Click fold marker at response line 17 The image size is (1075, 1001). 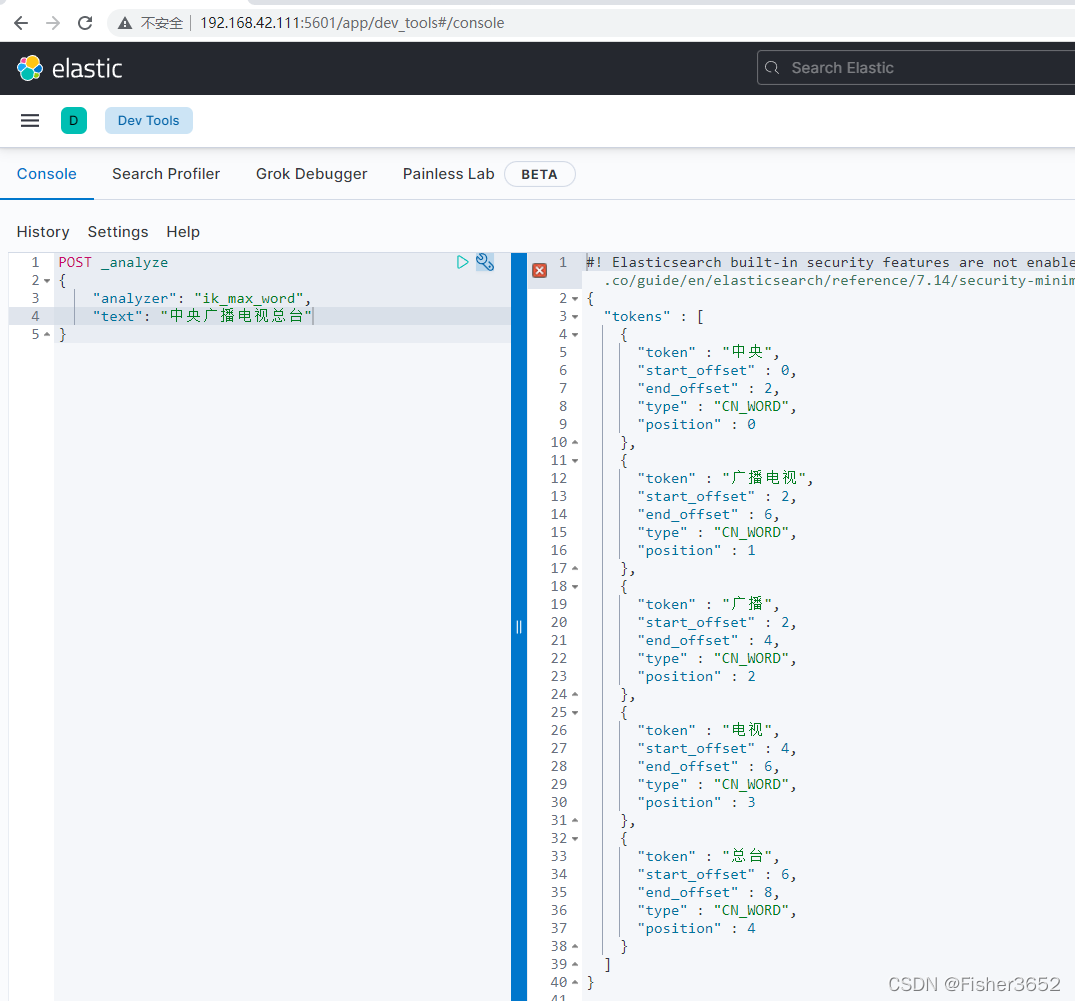point(575,568)
